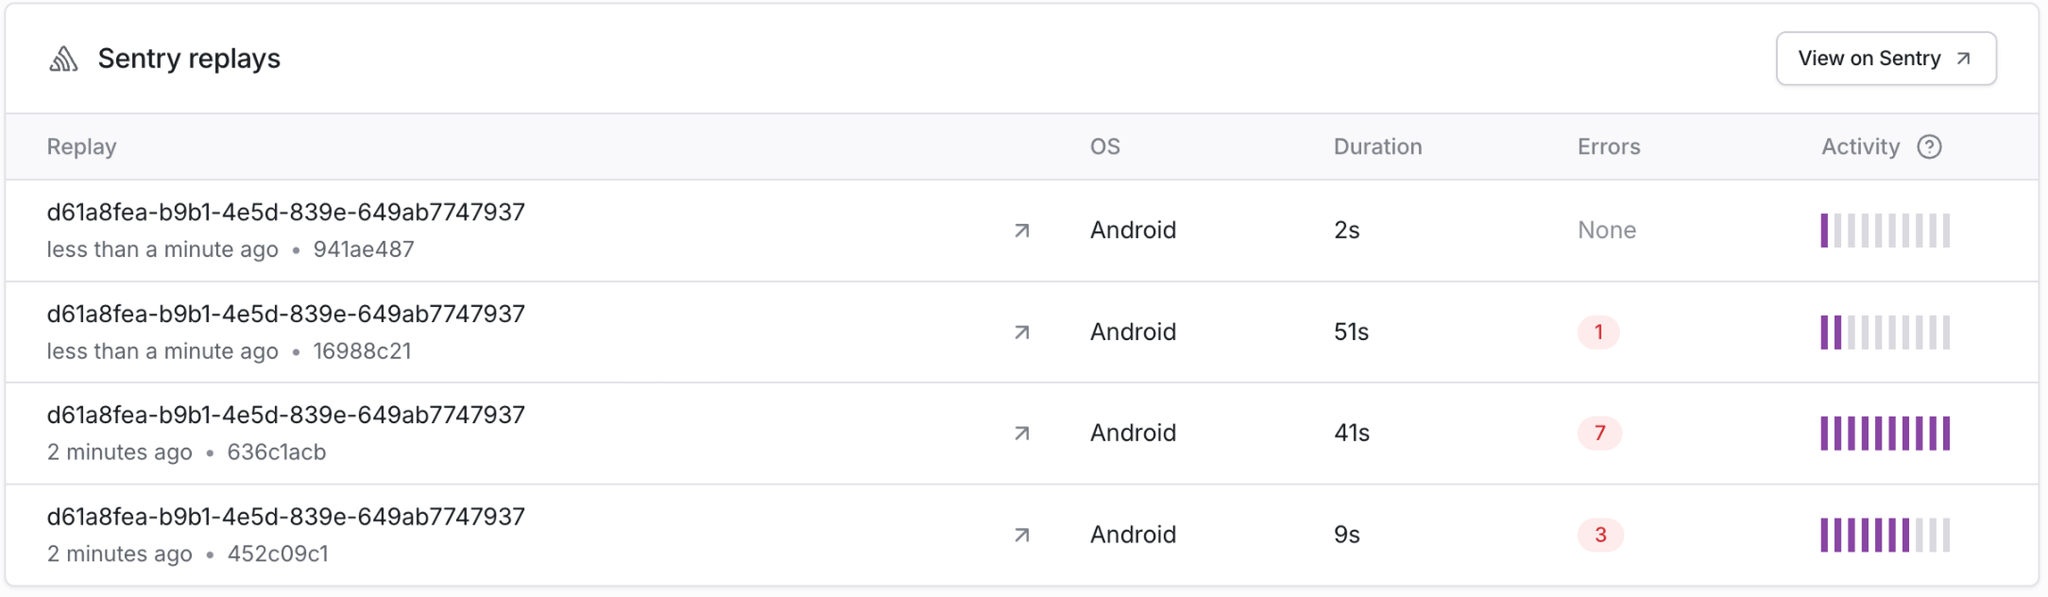2048x597 pixels.
Task: Click activity bar of the 9s replay
Action: coord(1885,535)
